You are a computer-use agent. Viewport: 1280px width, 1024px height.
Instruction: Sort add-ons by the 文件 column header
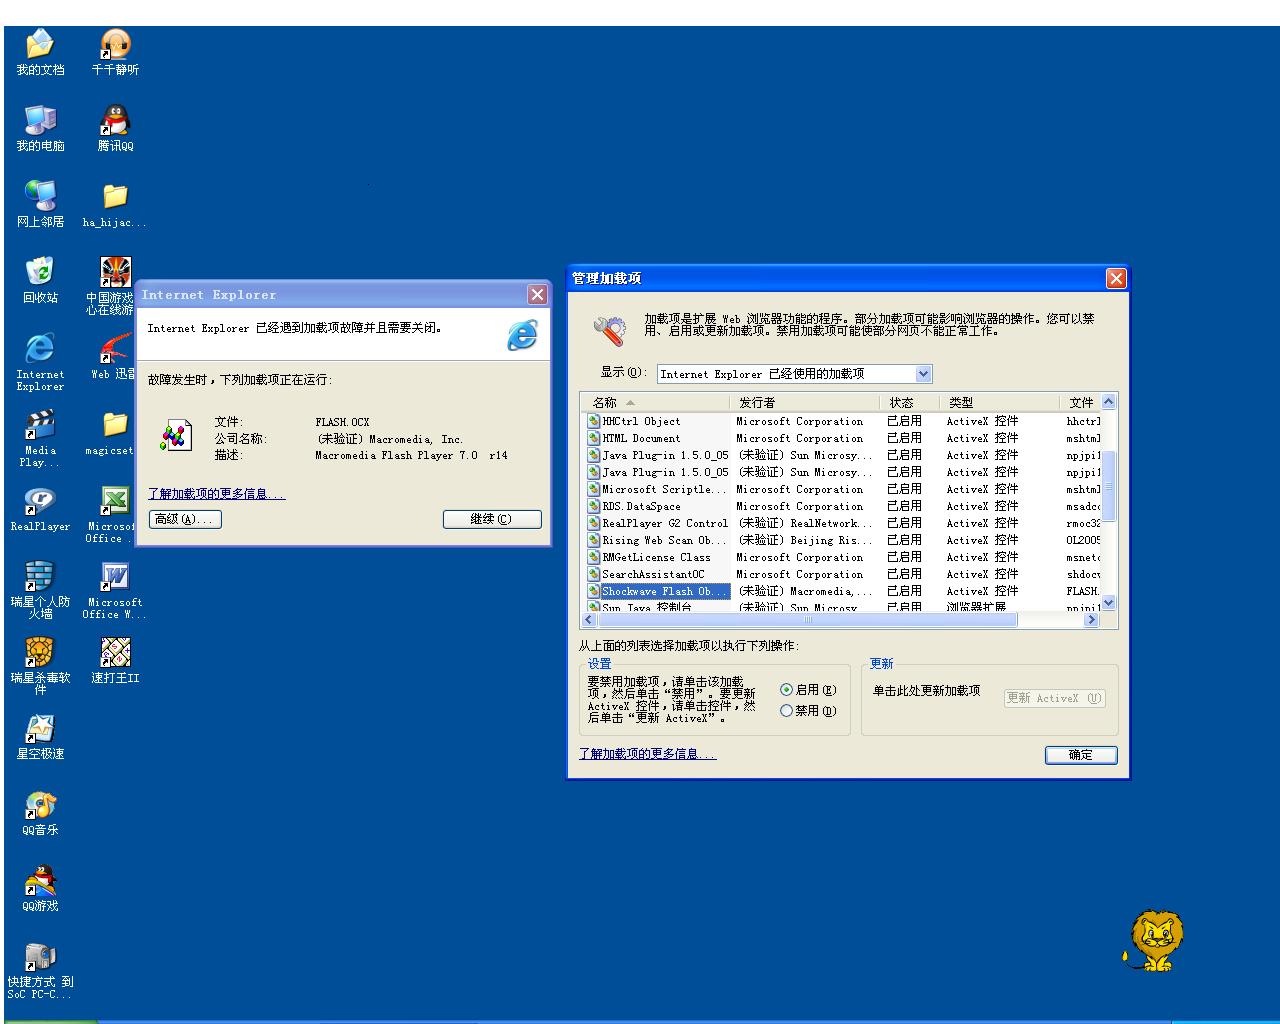tap(1081, 403)
